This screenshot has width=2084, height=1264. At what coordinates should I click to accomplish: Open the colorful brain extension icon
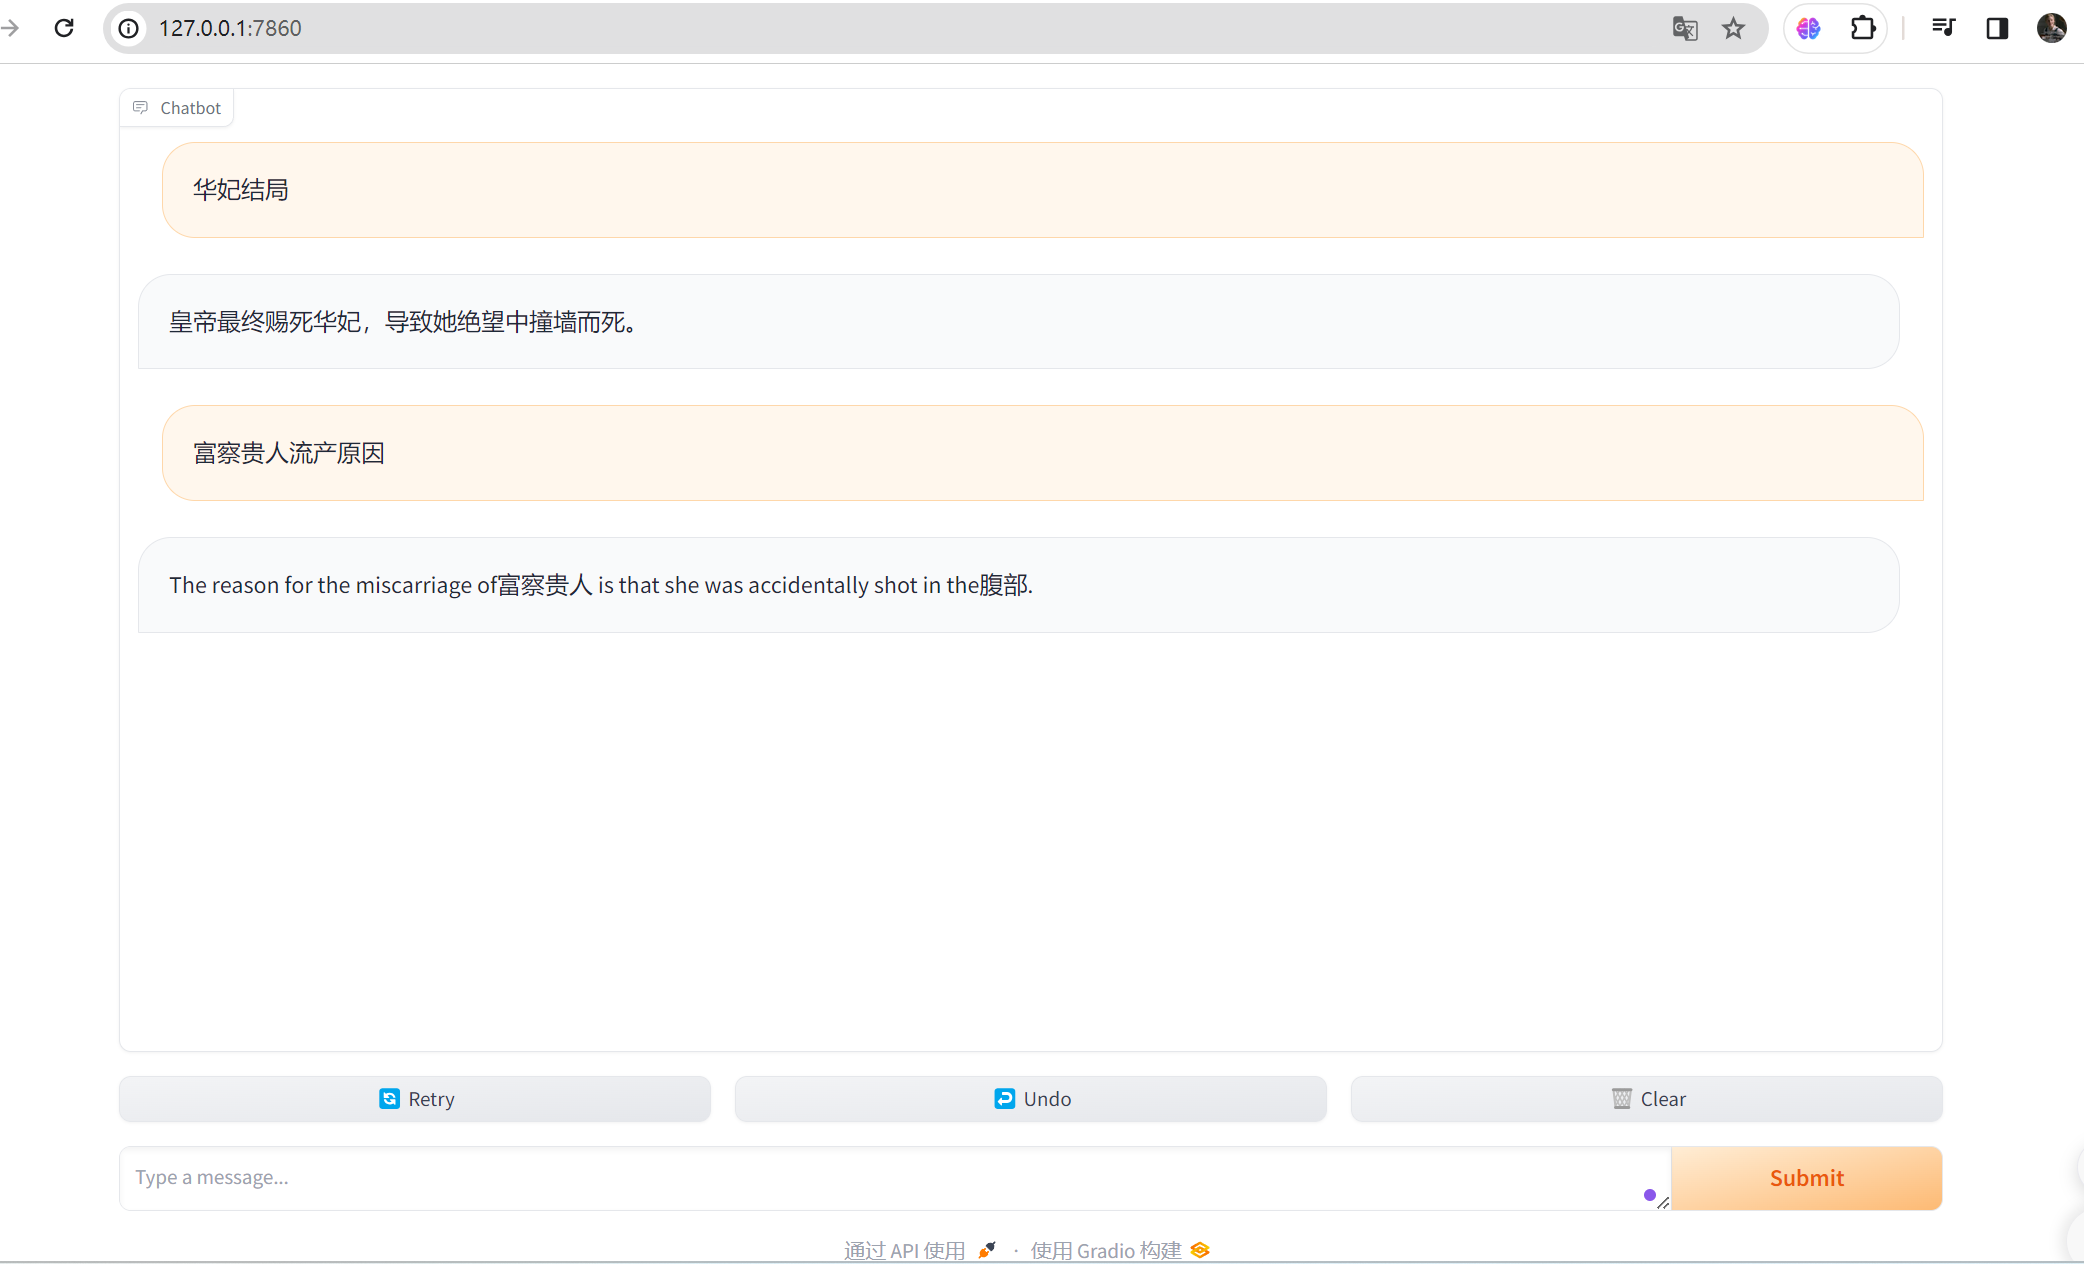(x=1808, y=28)
